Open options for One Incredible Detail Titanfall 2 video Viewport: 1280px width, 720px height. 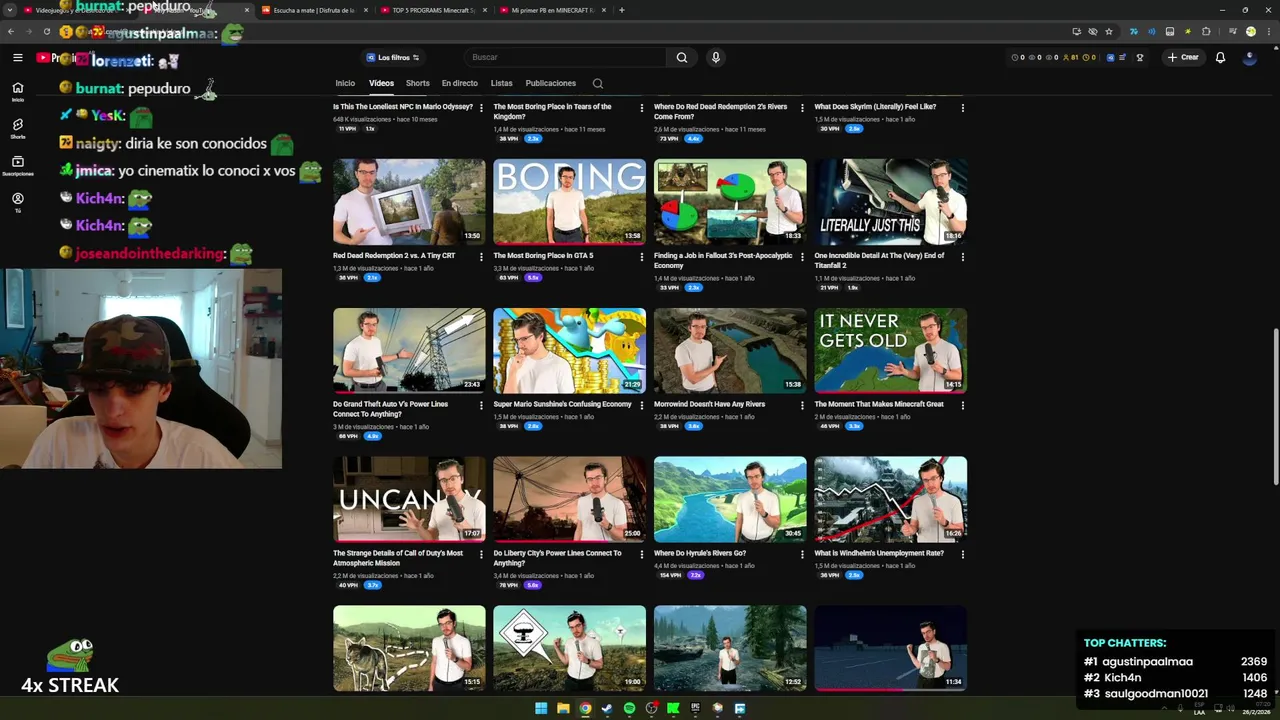(962, 257)
